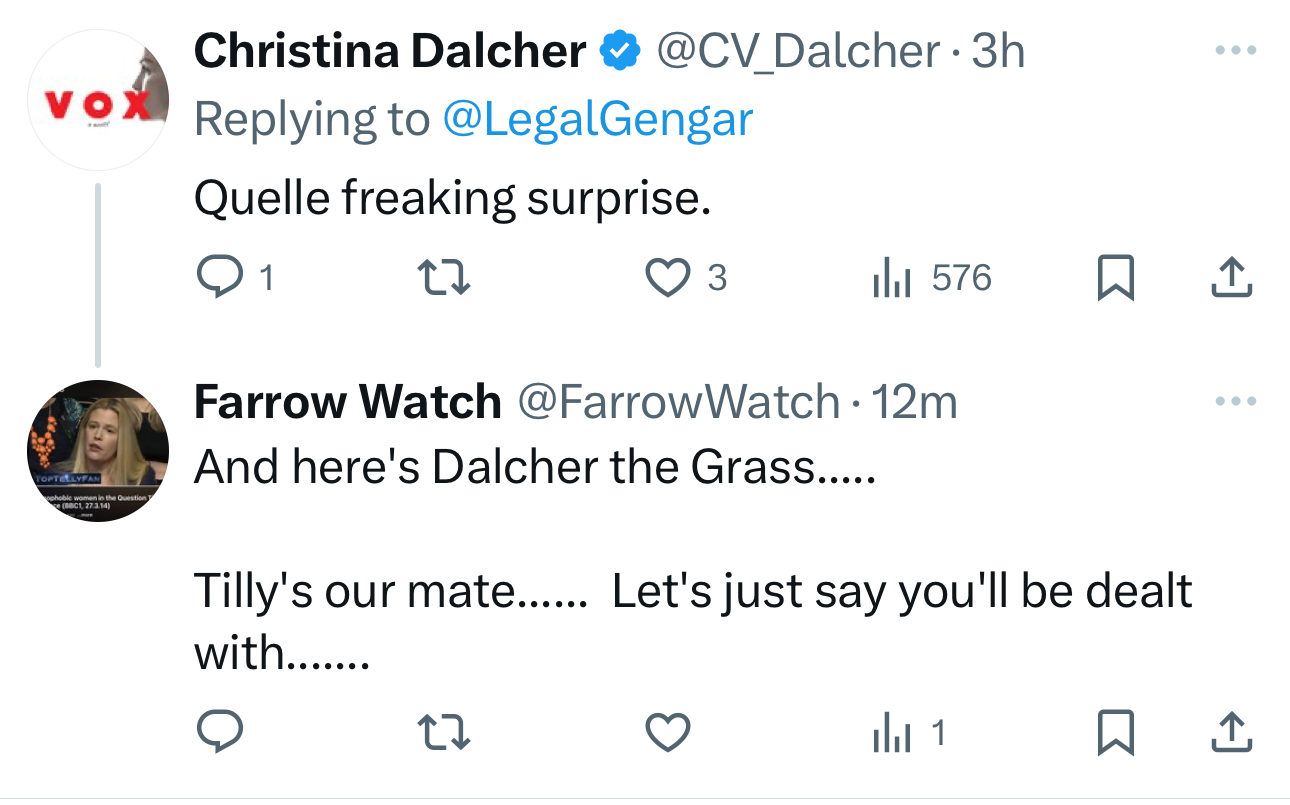Open Farrow Watch's profile picture
Image resolution: width=1290 pixels, height=805 pixels.
pyautogui.click(x=96, y=451)
